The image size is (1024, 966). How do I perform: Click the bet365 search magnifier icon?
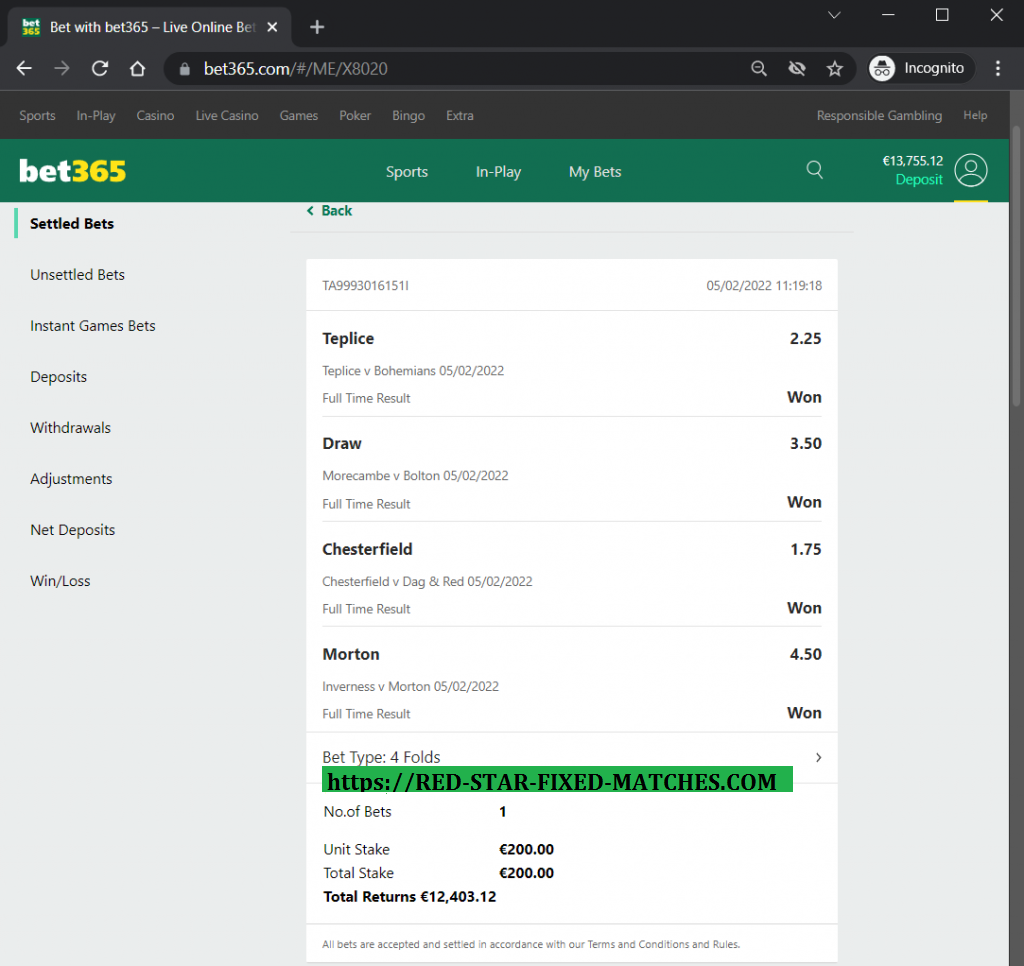click(x=814, y=170)
